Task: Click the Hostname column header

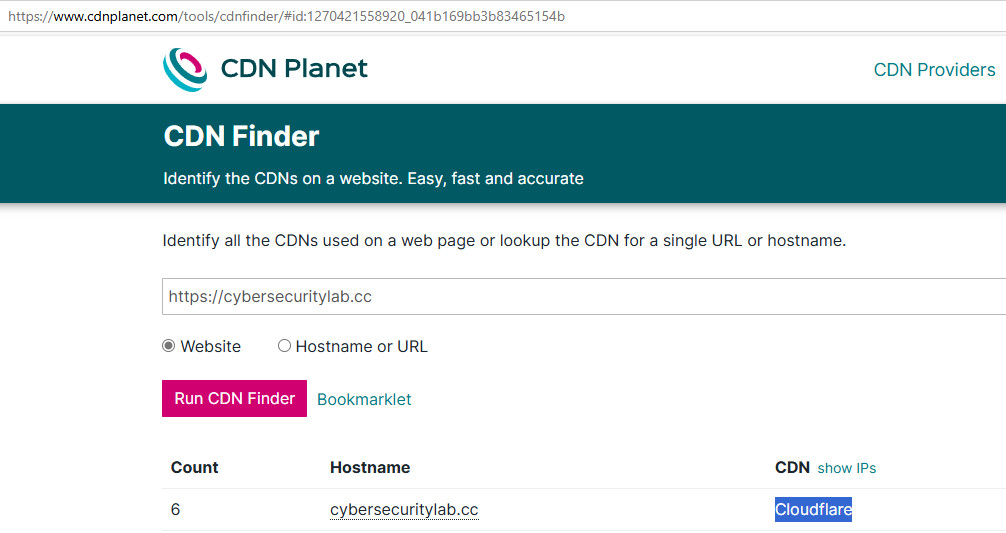Action: pos(370,467)
